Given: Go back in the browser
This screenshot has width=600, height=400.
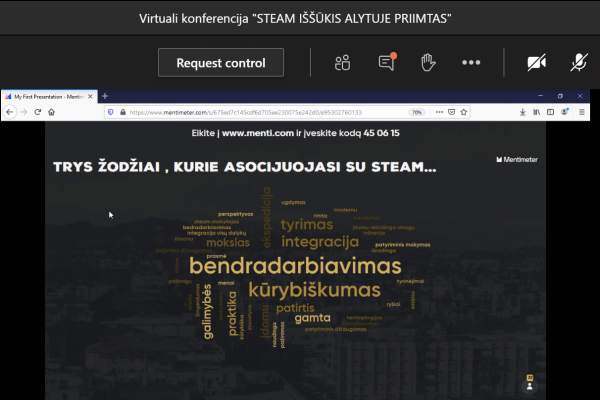Looking at the screenshot, I should pyautogui.click(x=10, y=112).
